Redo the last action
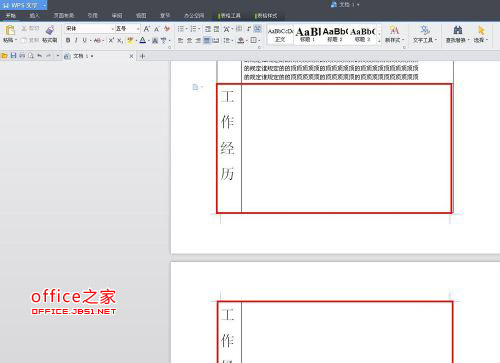 48,56
